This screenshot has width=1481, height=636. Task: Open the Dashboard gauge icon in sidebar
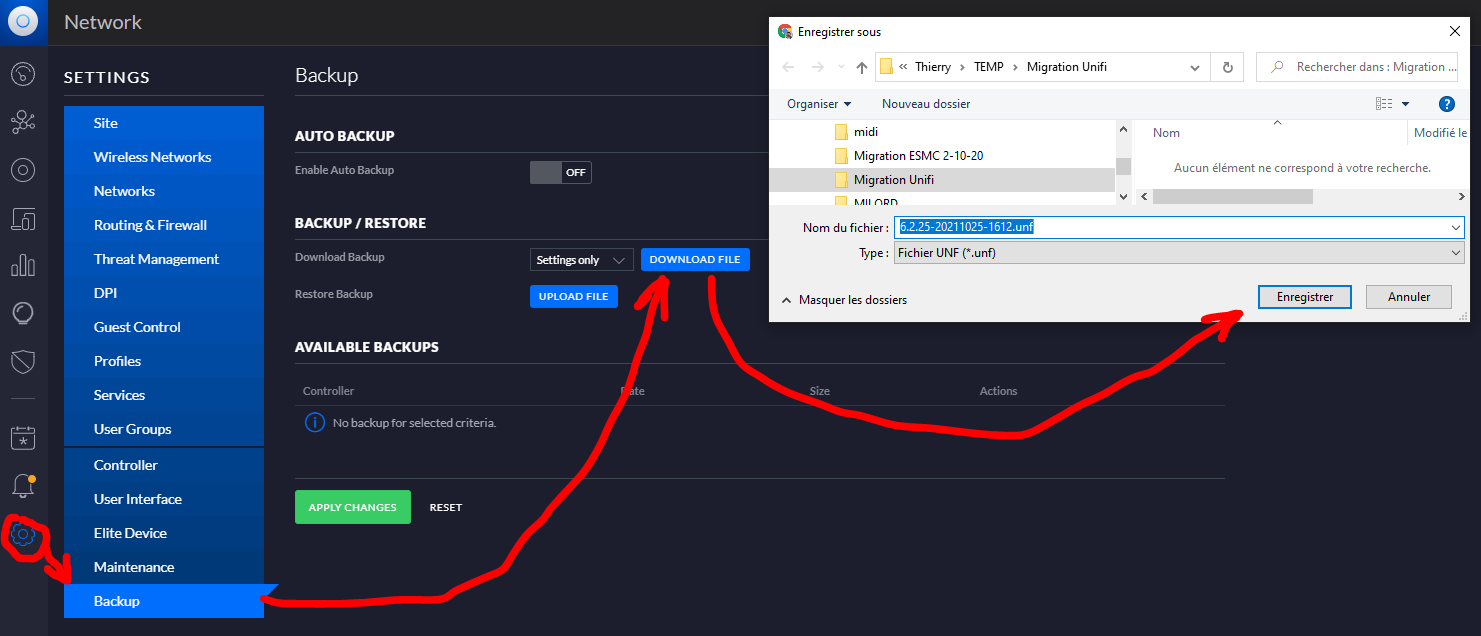tap(23, 74)
